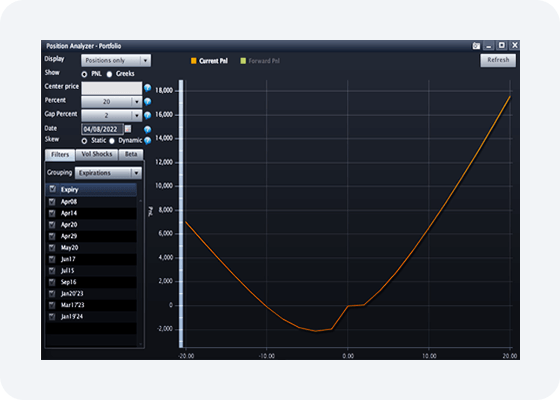Click the Current Pnl orange legend swatch
The height and width of the screenshot is (400, 560).
pyautogui.click(x=194, y=61)
